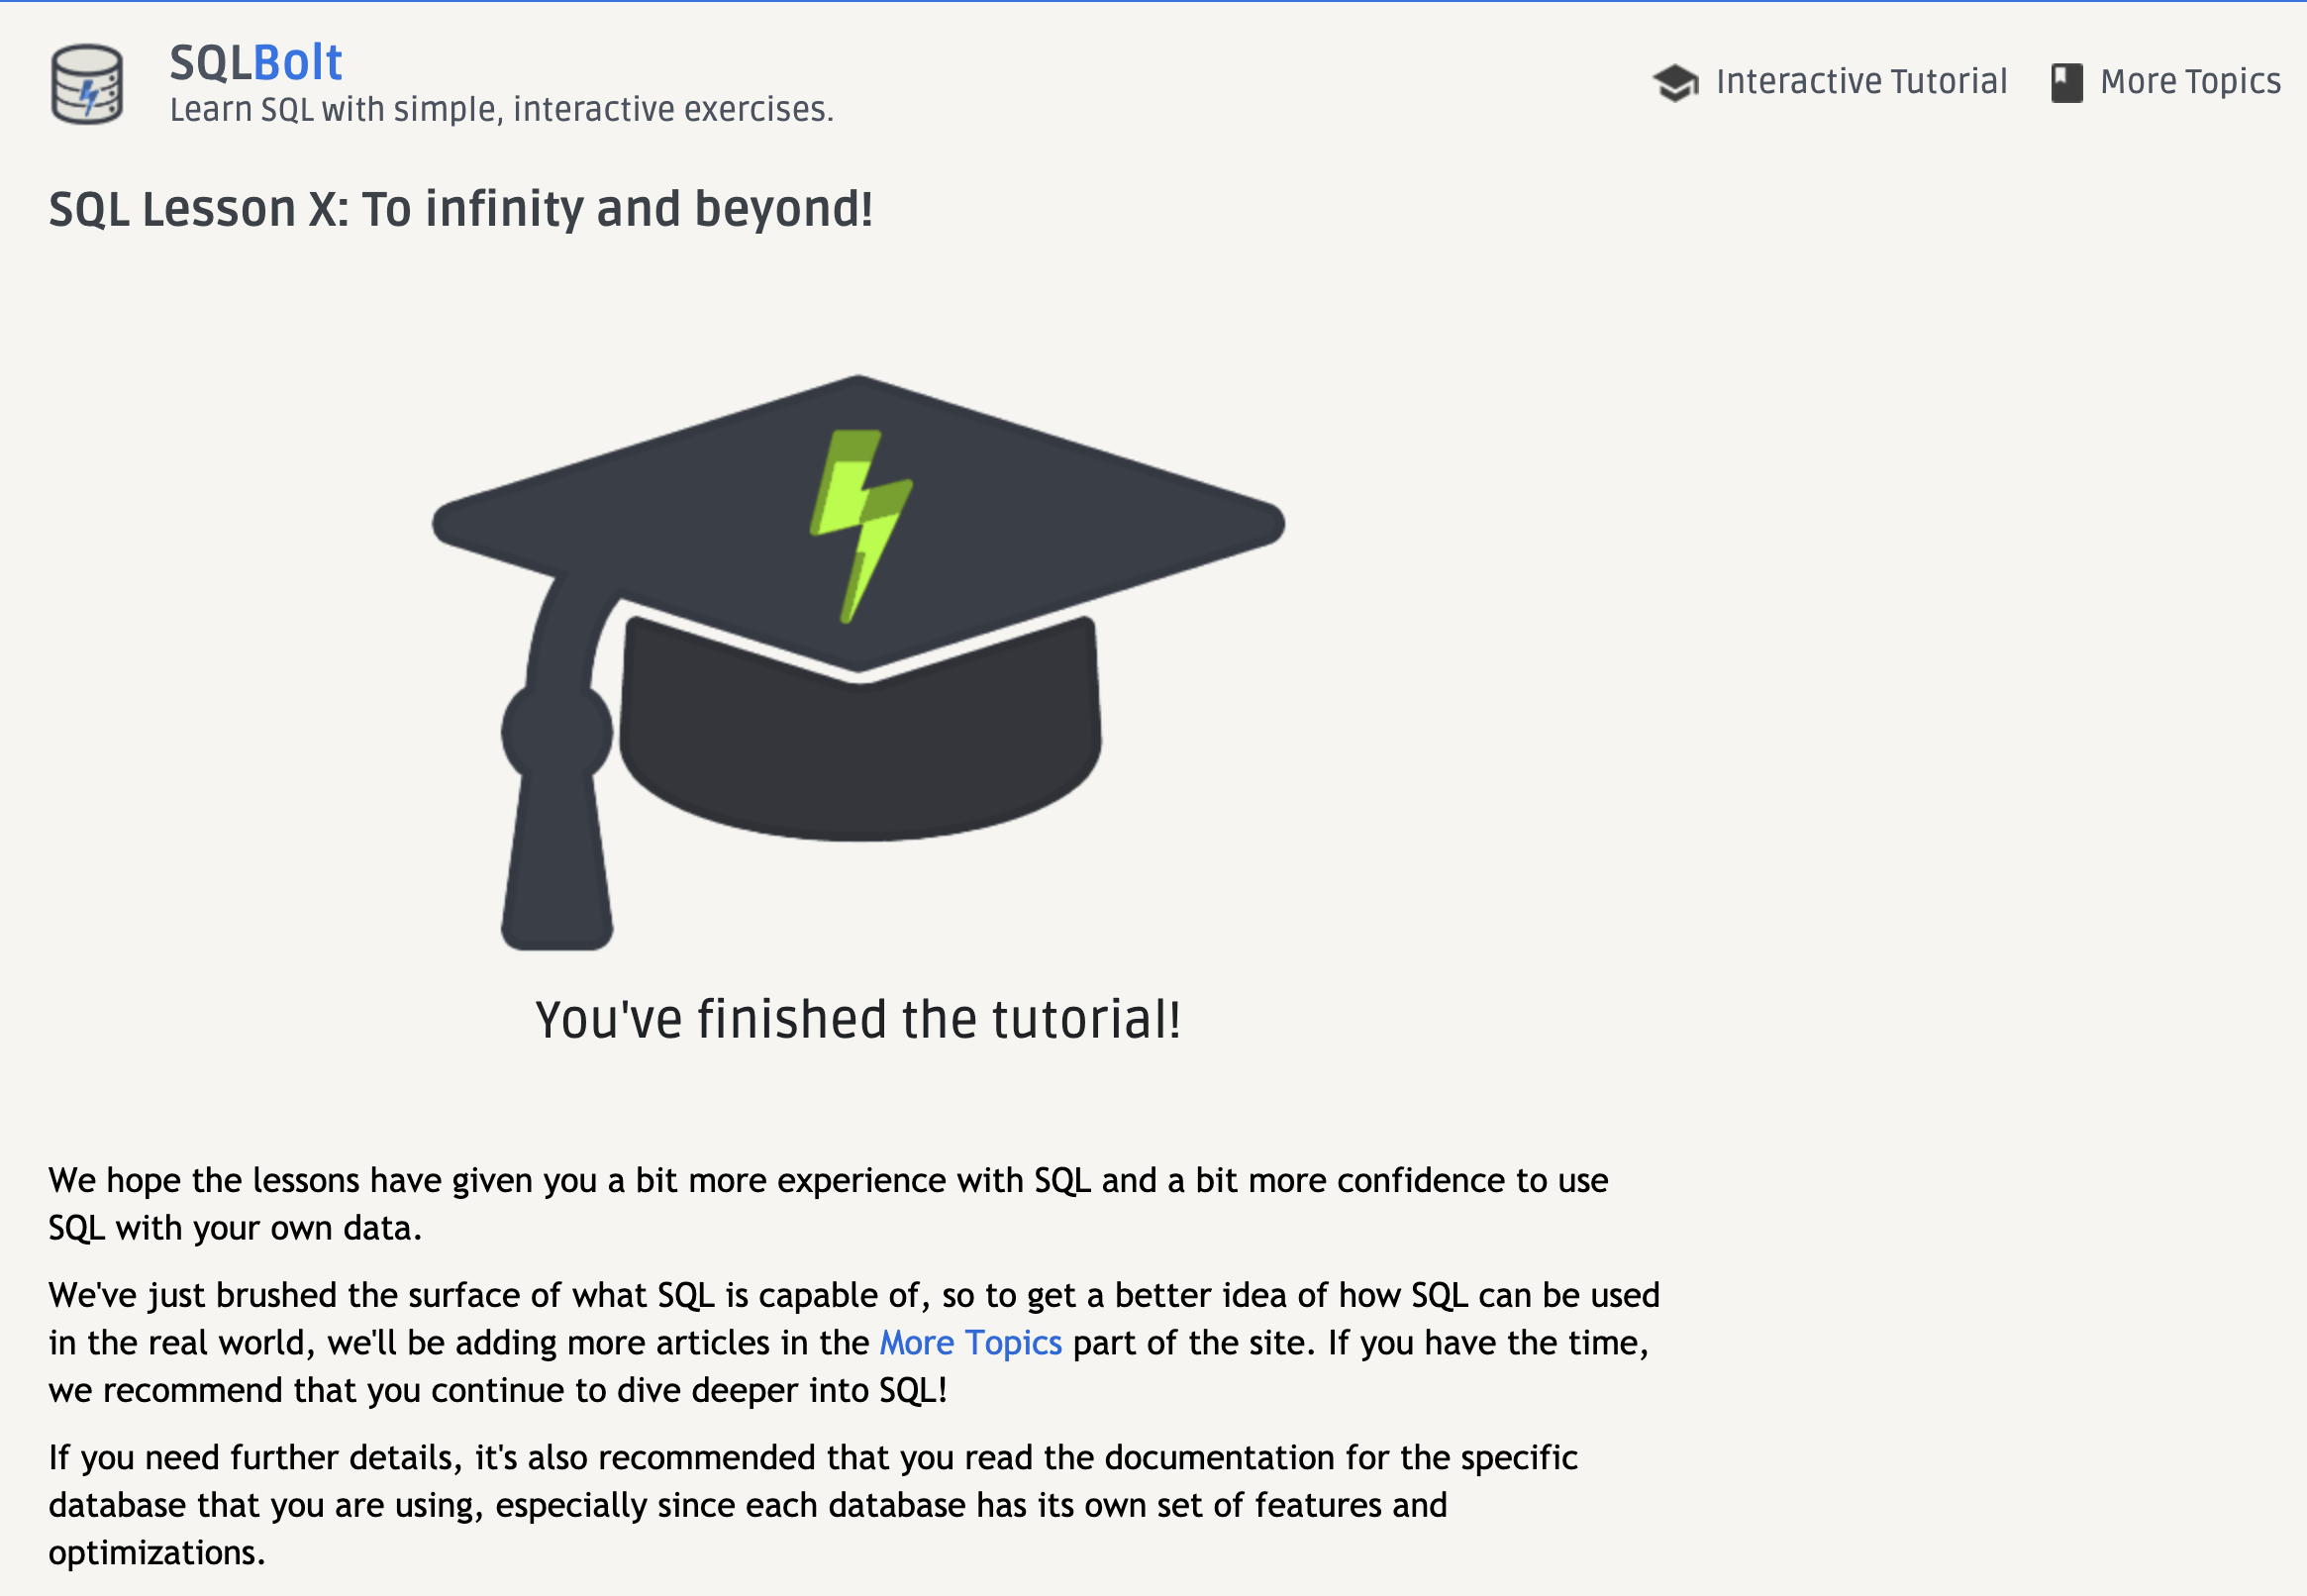This screenshot has width=2307, height=1596.
Task: Click the "You've finished the tutorial!" caption
Action: coord(858,1020)
